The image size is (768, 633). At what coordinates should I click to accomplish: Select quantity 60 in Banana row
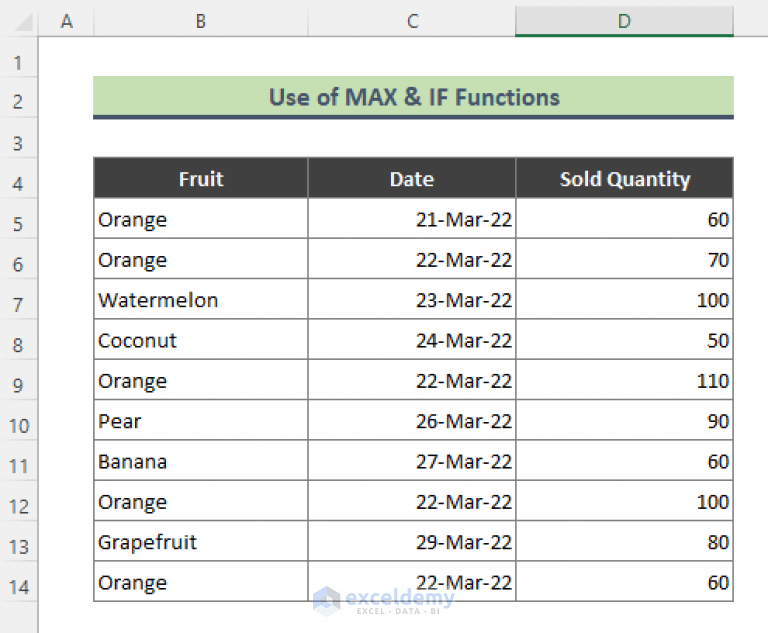(624, 461)
